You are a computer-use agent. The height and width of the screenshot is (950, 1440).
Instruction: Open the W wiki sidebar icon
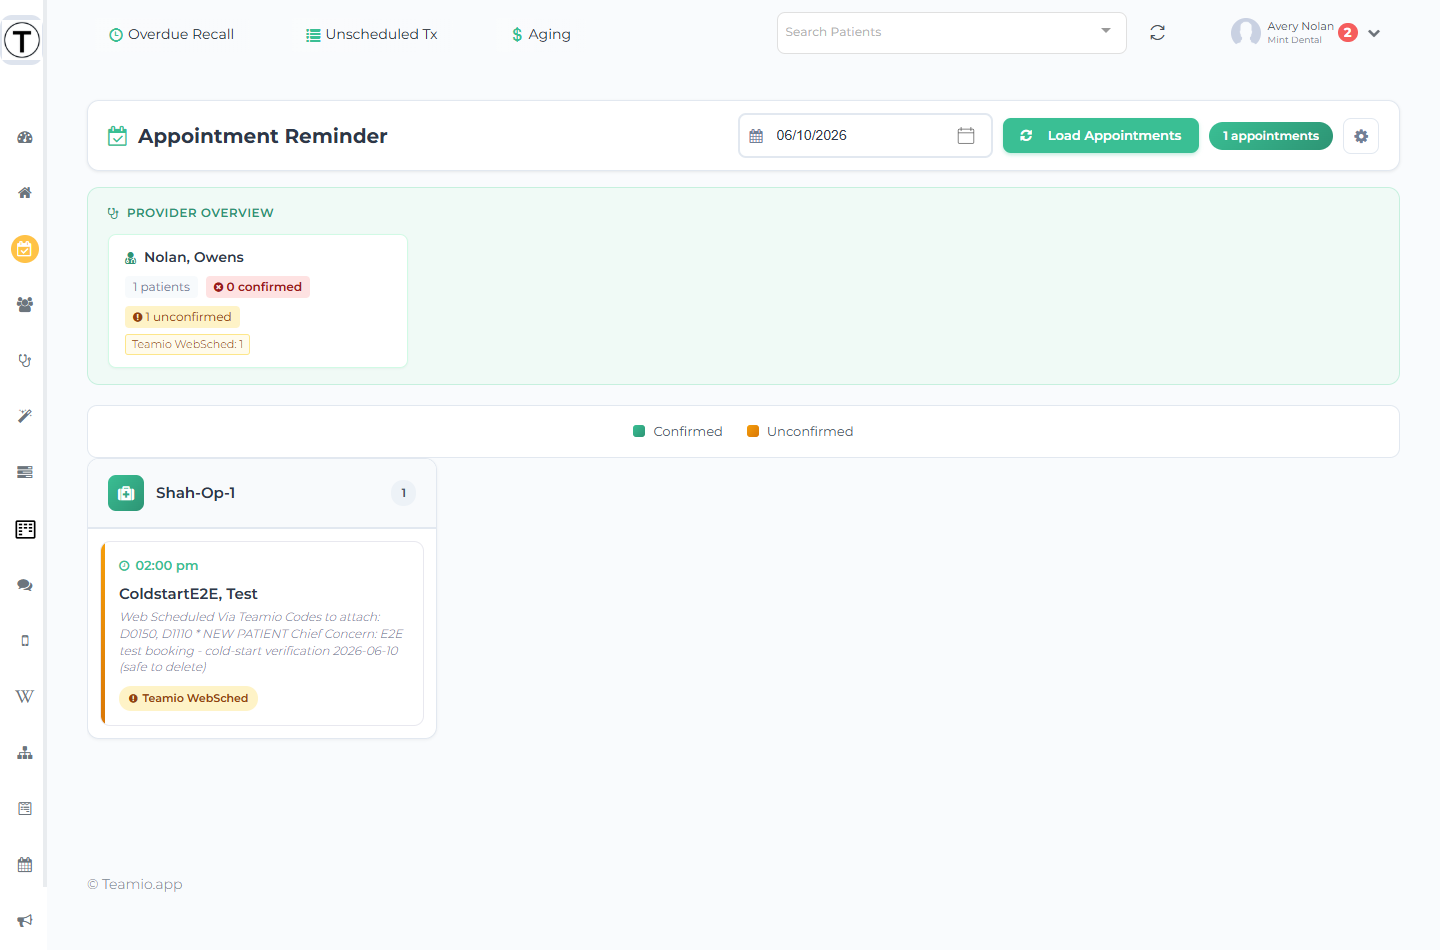click(25, 697)
